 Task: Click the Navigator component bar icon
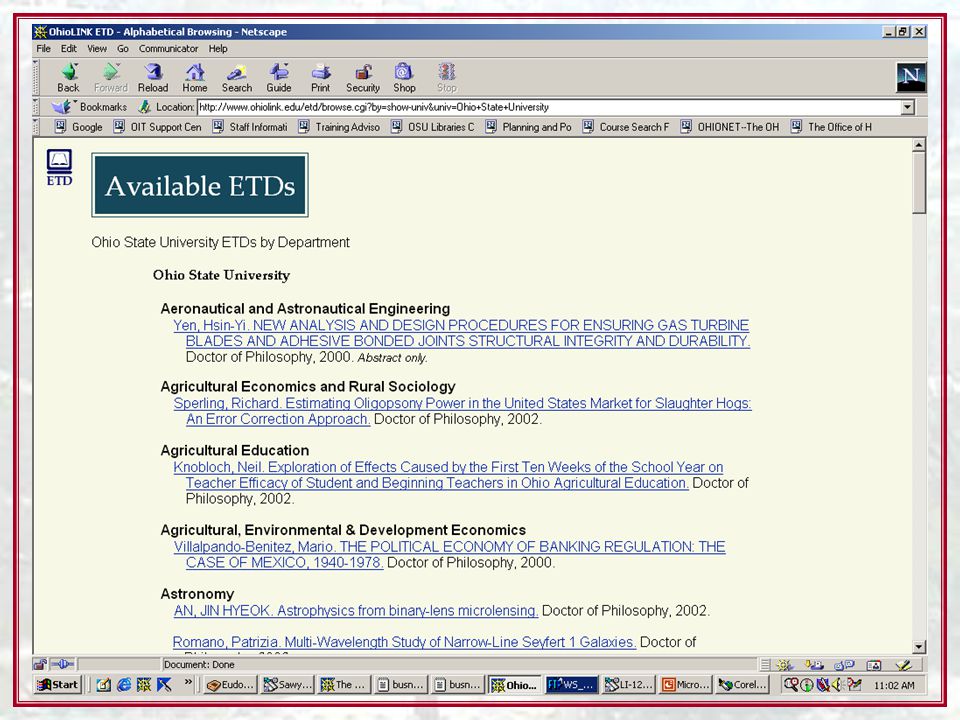784,664
